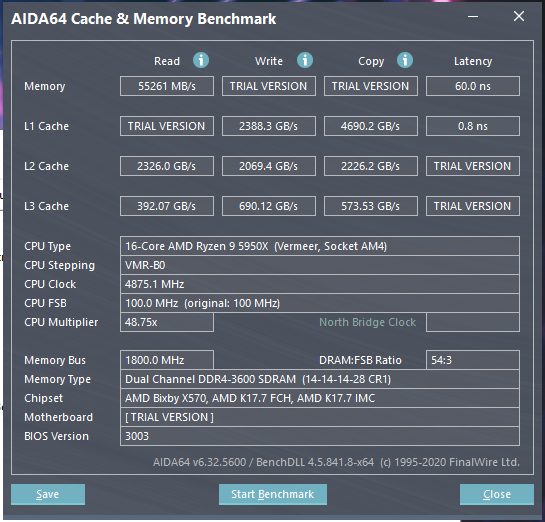Select the CPU Clock 4875.1 MHz field

pos(320,284)
